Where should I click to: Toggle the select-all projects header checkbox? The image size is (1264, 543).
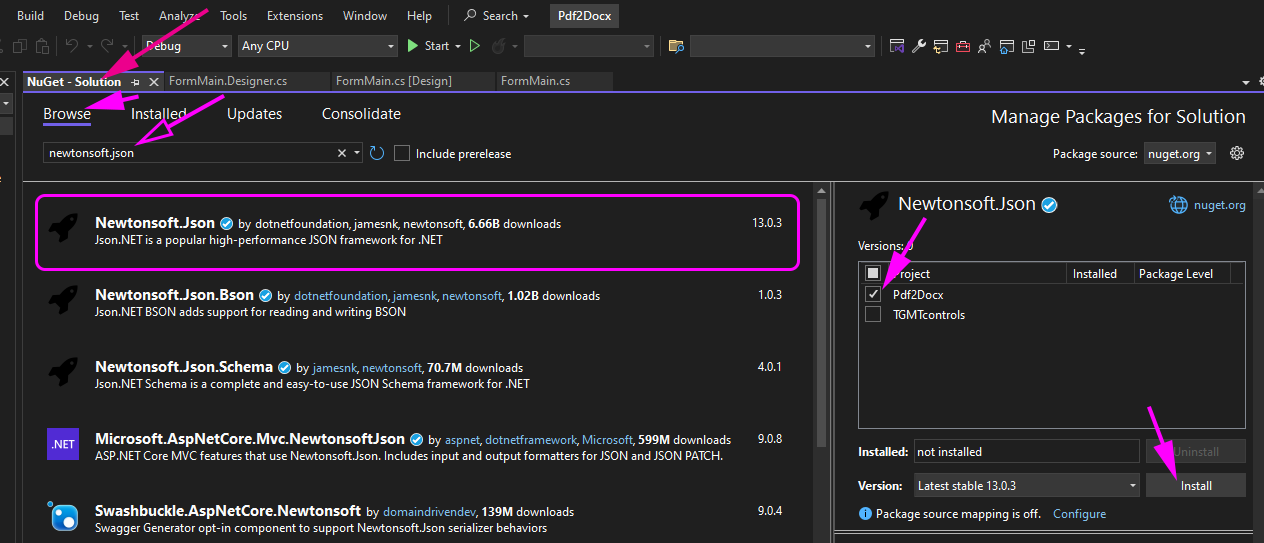pos(873,273)
